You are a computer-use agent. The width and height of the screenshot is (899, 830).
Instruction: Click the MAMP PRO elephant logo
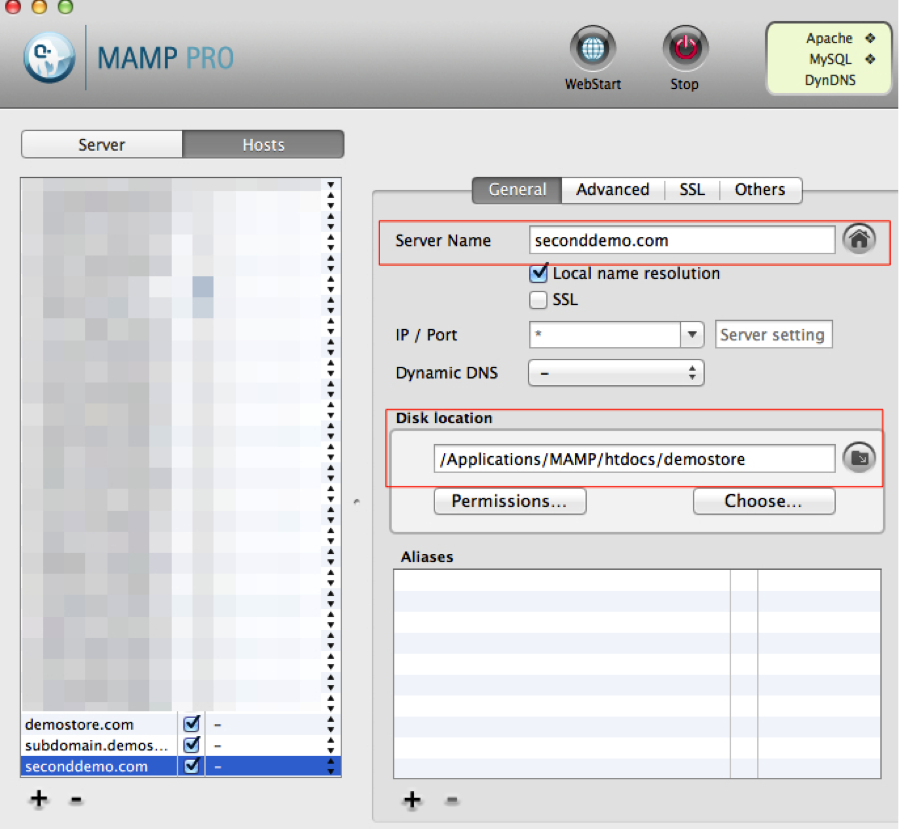click(49, 57)
